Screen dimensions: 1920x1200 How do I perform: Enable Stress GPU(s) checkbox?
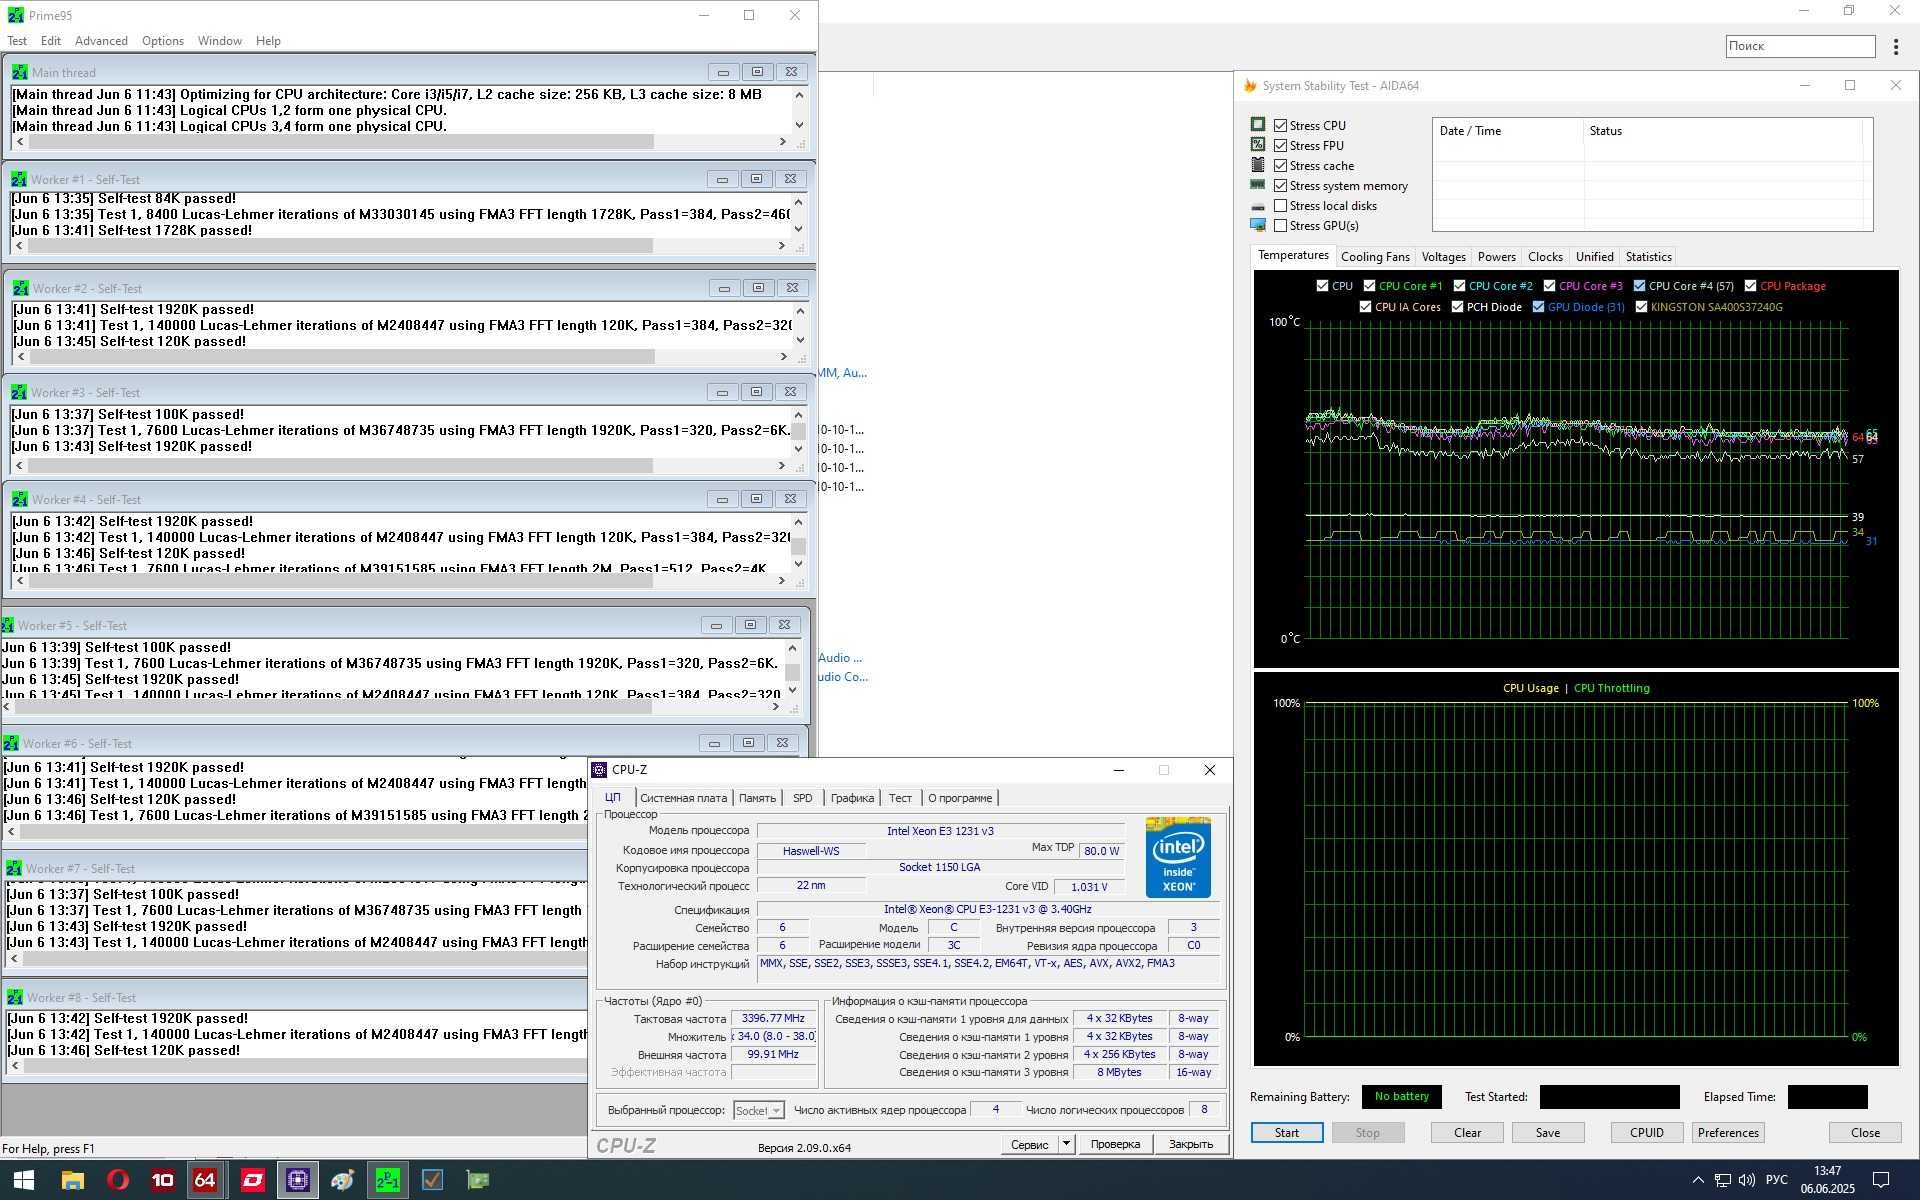point(1280,225)
